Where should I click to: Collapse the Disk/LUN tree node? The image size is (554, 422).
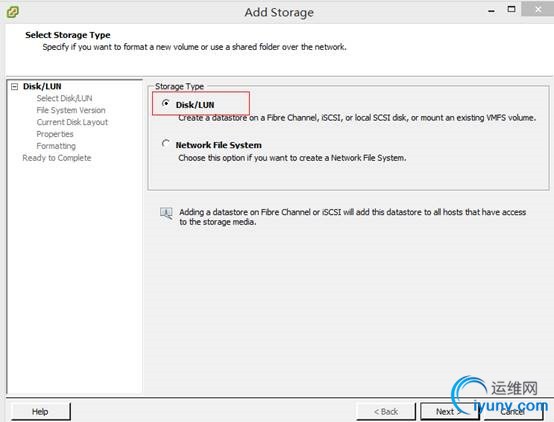14,87
